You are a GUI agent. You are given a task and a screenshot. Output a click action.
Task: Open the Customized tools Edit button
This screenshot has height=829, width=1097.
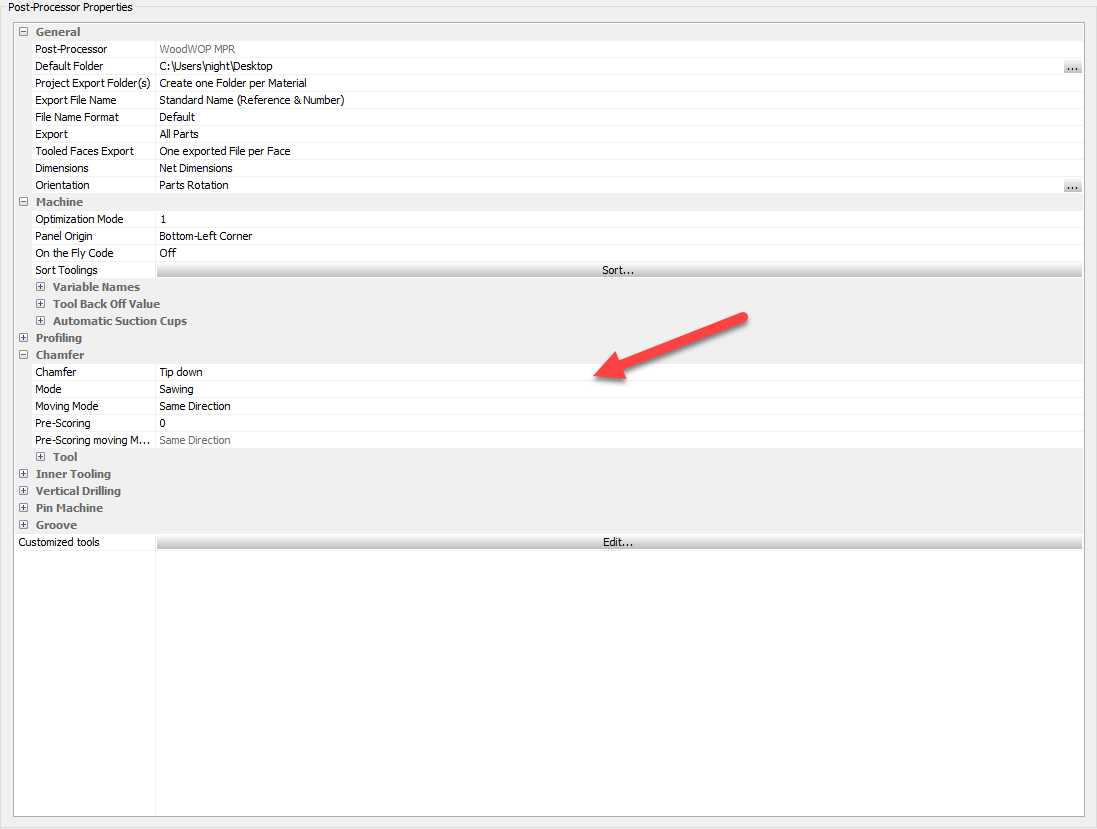[x=618, y=541]
